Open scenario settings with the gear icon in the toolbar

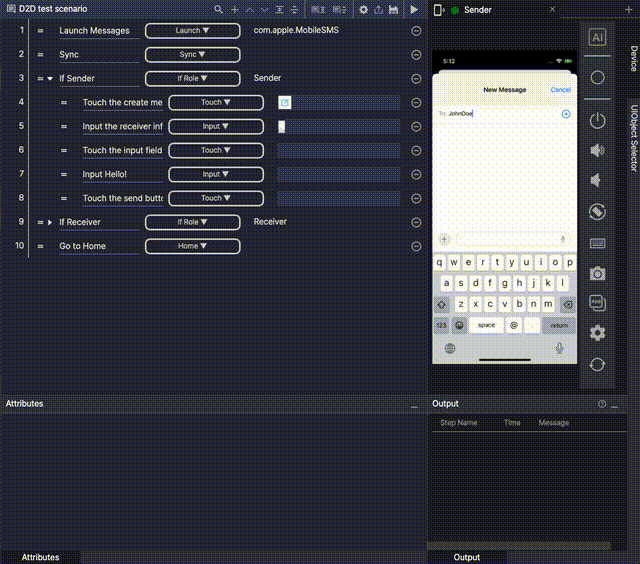363,9
